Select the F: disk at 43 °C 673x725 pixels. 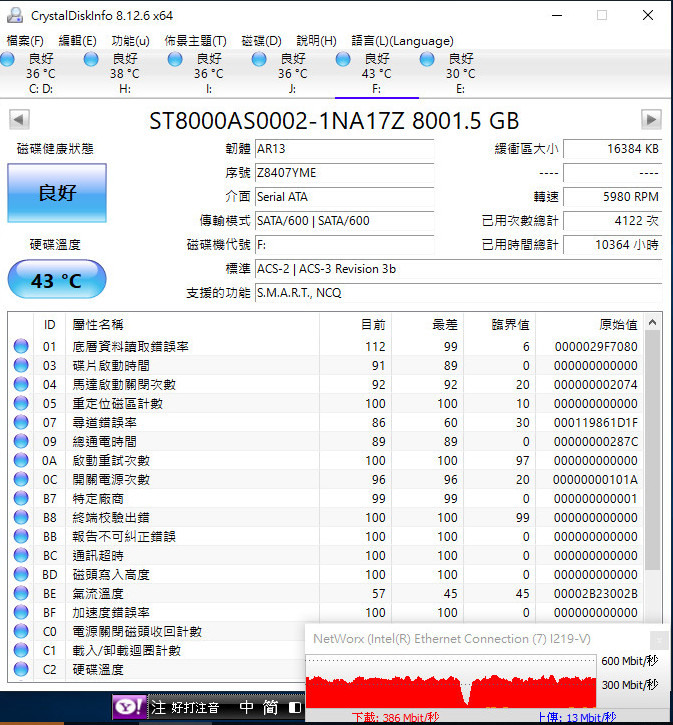pos(377,73)
